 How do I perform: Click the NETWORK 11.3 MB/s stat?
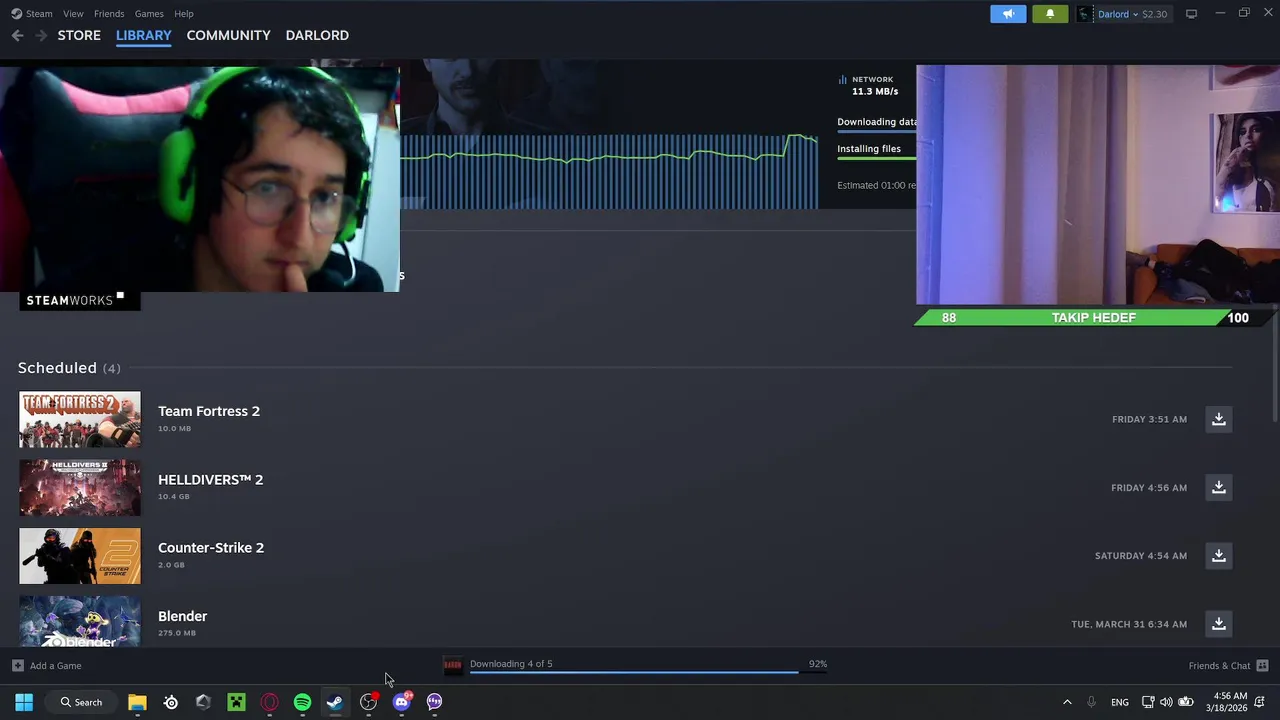tap(868, 85)
